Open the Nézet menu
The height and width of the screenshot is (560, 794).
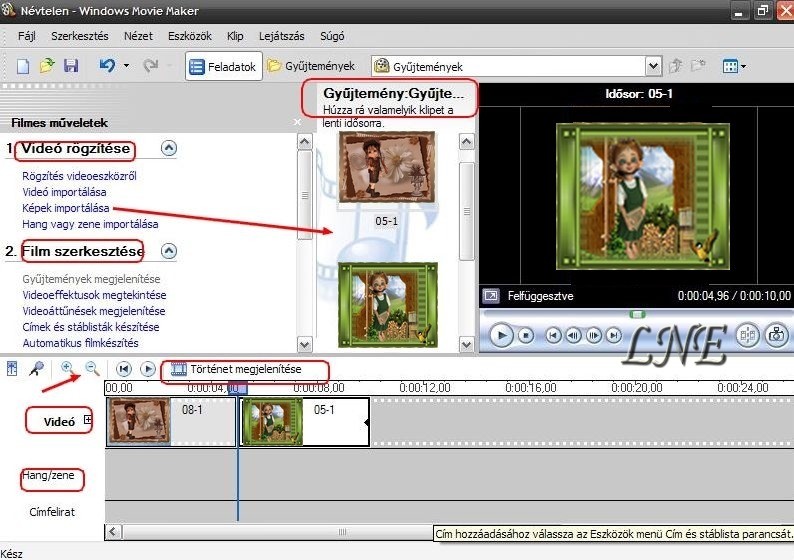tap(138, 36)
